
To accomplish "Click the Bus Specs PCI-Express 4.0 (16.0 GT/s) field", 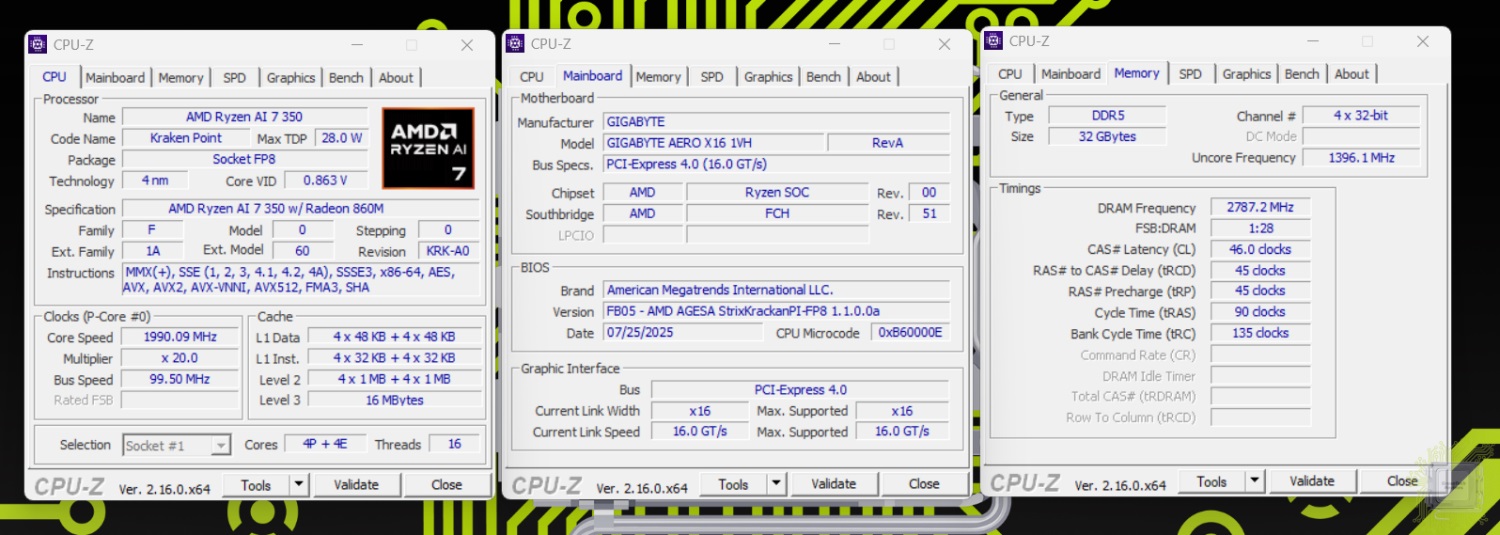I will tap(776, 164).
